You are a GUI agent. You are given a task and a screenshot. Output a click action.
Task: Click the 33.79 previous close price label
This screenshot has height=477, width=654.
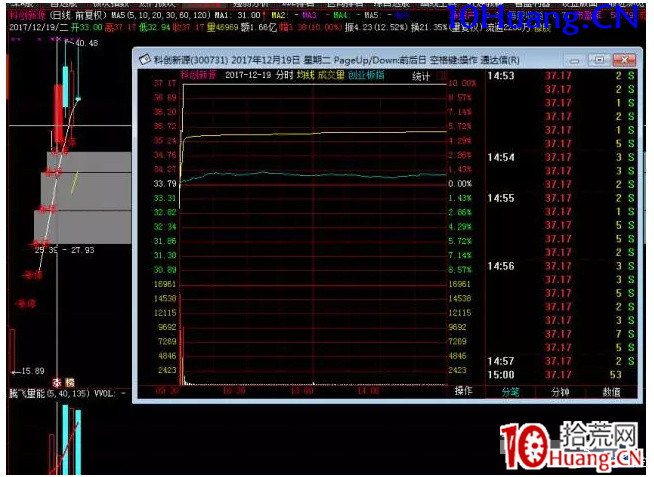pos(165,184)
